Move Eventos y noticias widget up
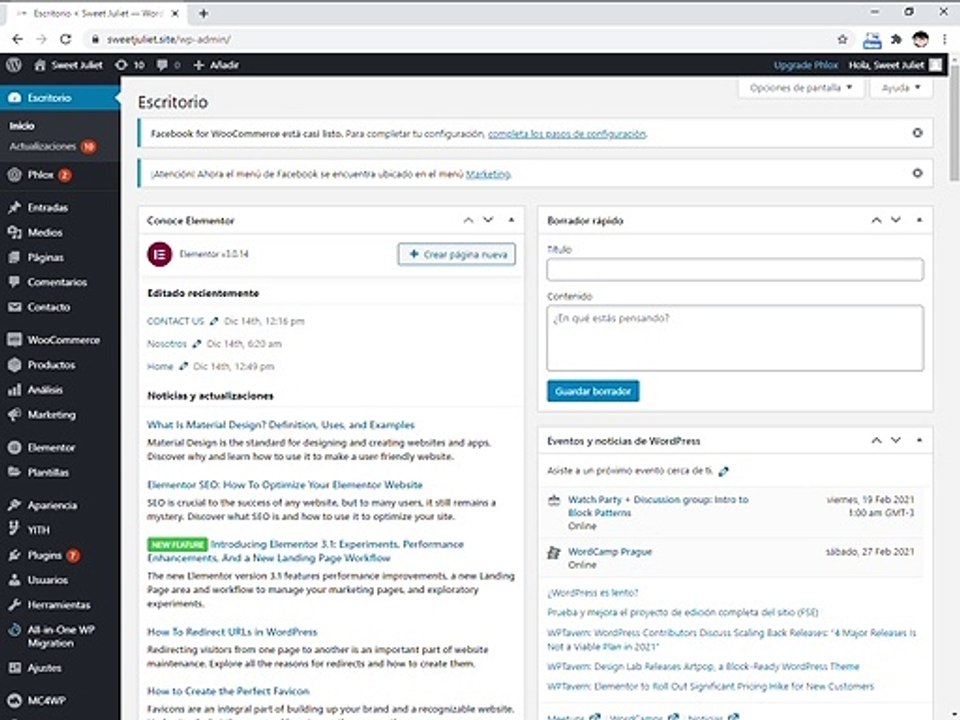960x720 pixels. coord(876,440)
